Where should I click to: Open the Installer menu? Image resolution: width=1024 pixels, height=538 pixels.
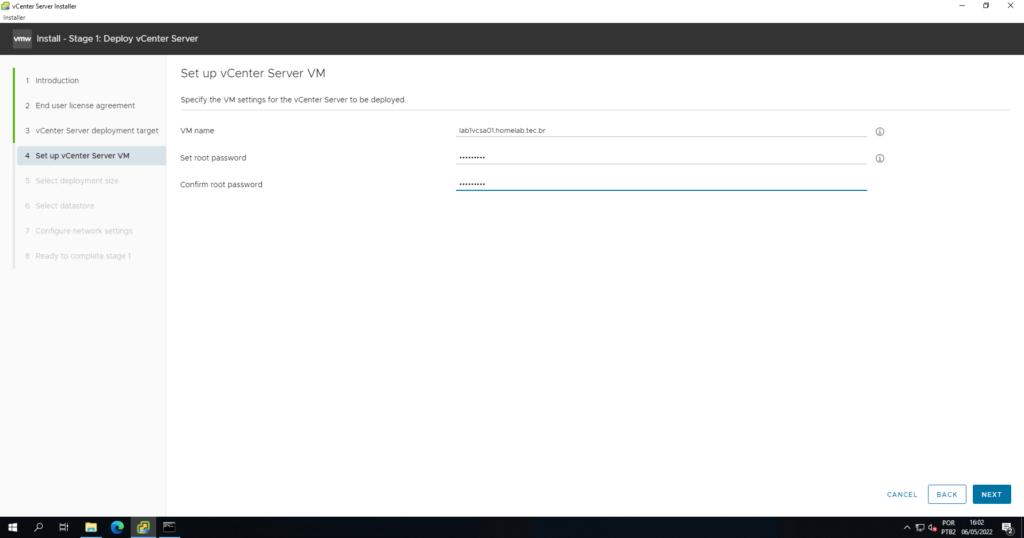[x=14, y=18]
